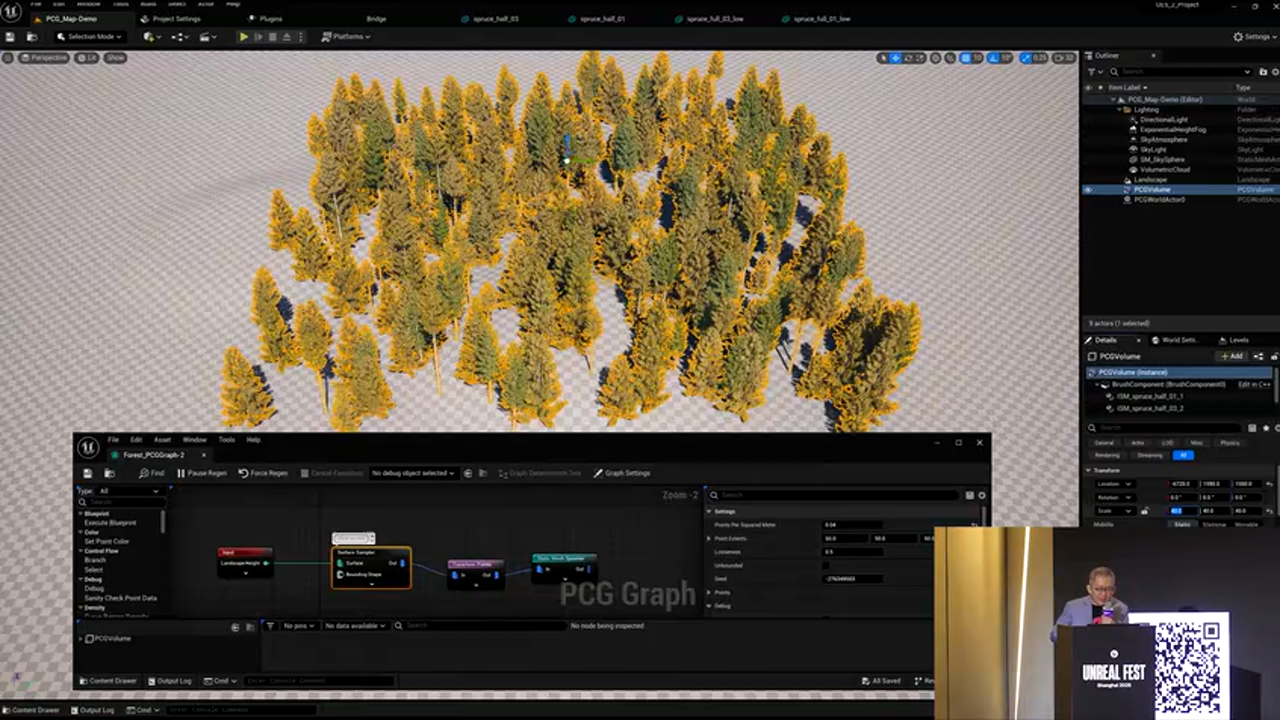The width and height of the screenshot is (1280, 720).
Task: Expand the debug object selection dropdown
Action: click(413, 473)
